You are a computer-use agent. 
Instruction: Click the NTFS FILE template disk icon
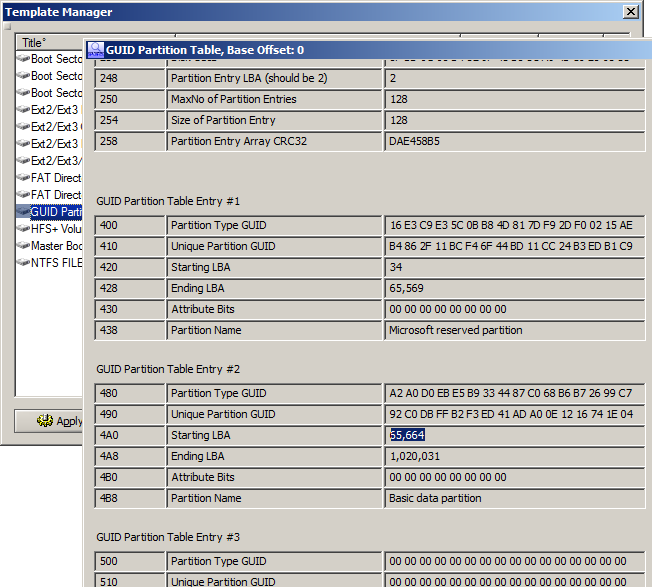(23, 263)
